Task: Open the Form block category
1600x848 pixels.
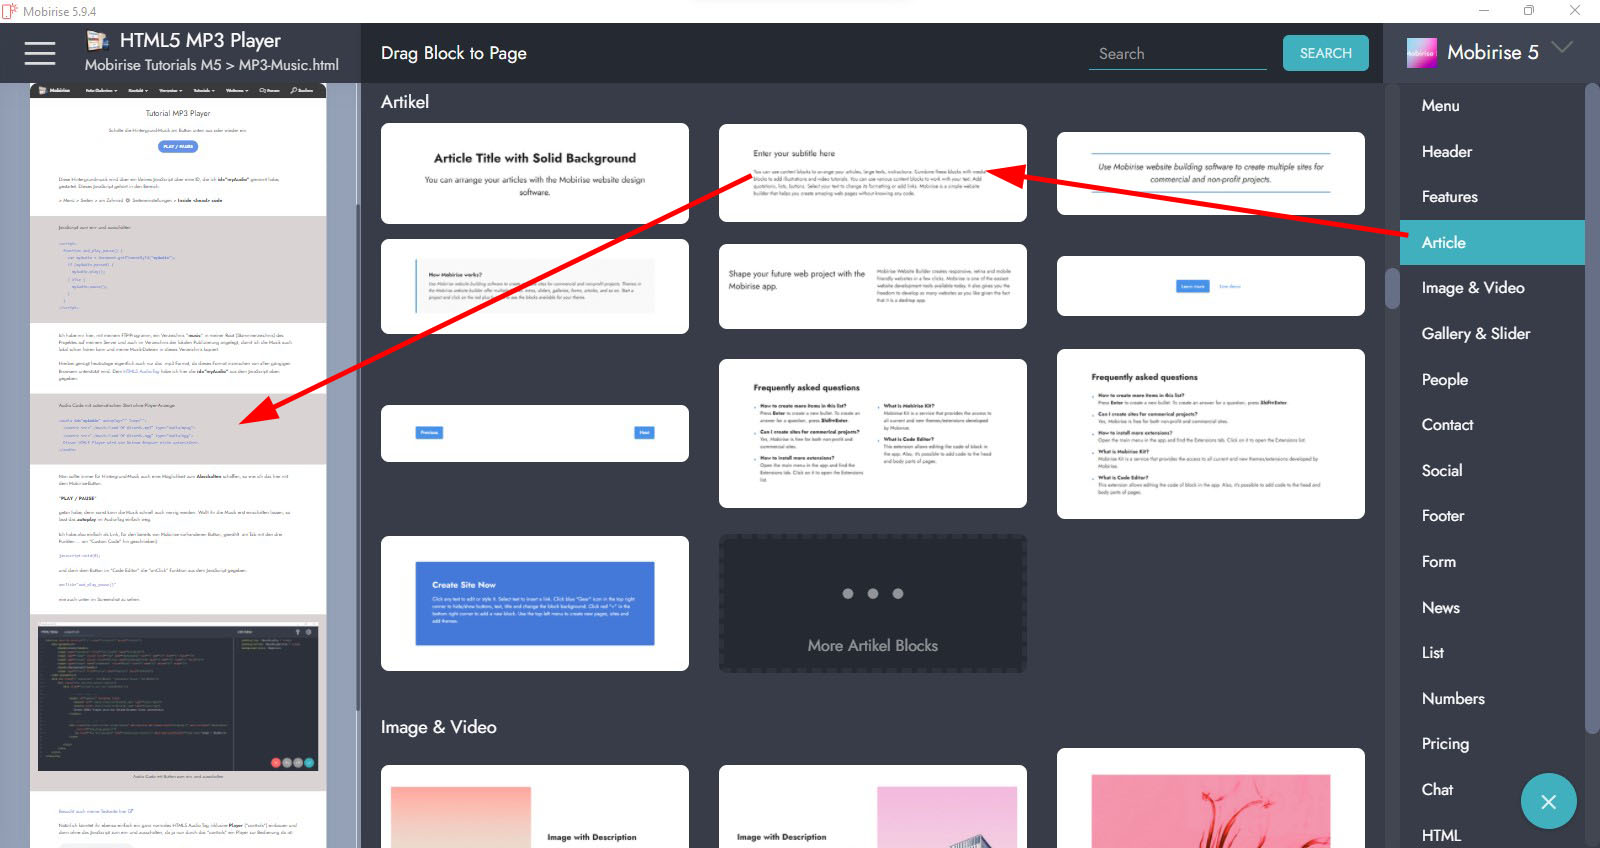Action: pos(1439,562)
